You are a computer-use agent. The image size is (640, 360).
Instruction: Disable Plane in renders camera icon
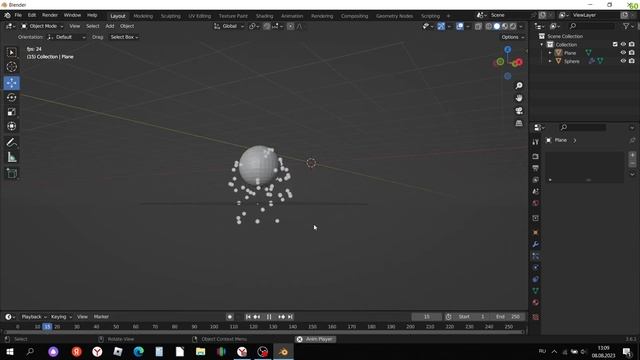(631, 53)
